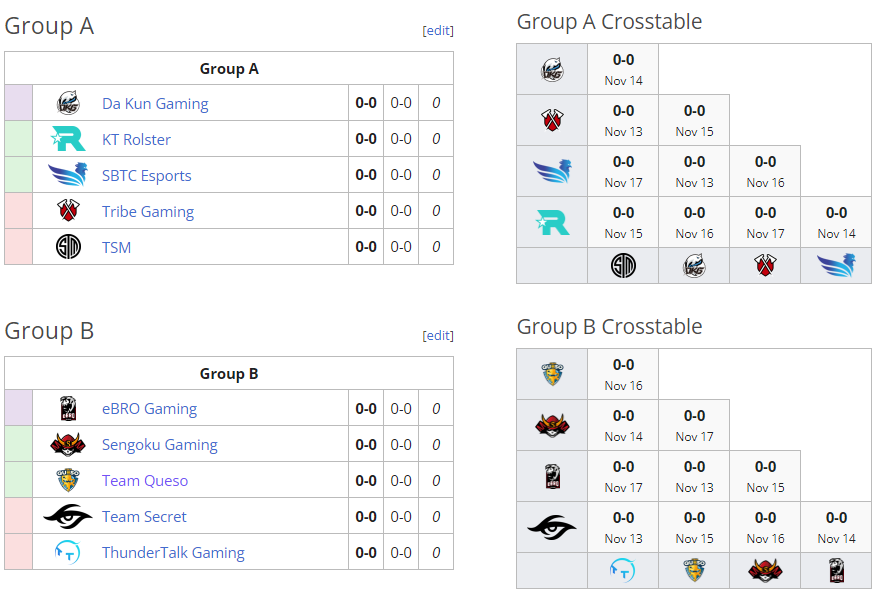Click the Team Secret eye logo in Group B table
The height and width of the screenshot is (611, 886).
[68, 517]
